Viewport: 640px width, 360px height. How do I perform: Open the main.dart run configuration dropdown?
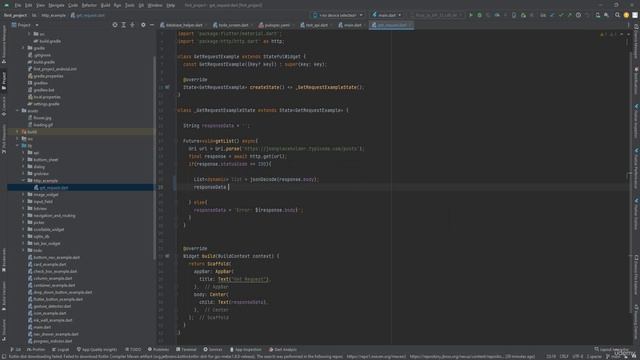[x=386, y=15]
